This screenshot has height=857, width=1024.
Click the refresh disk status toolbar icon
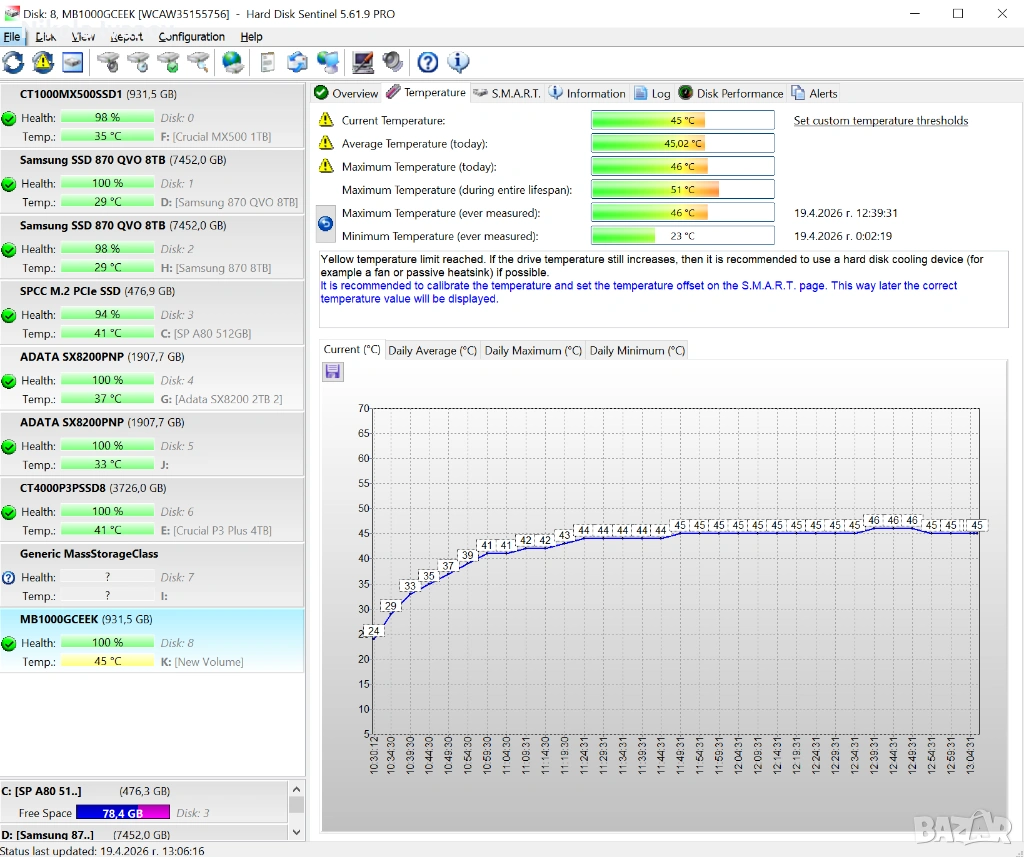(x=14, y=62)
